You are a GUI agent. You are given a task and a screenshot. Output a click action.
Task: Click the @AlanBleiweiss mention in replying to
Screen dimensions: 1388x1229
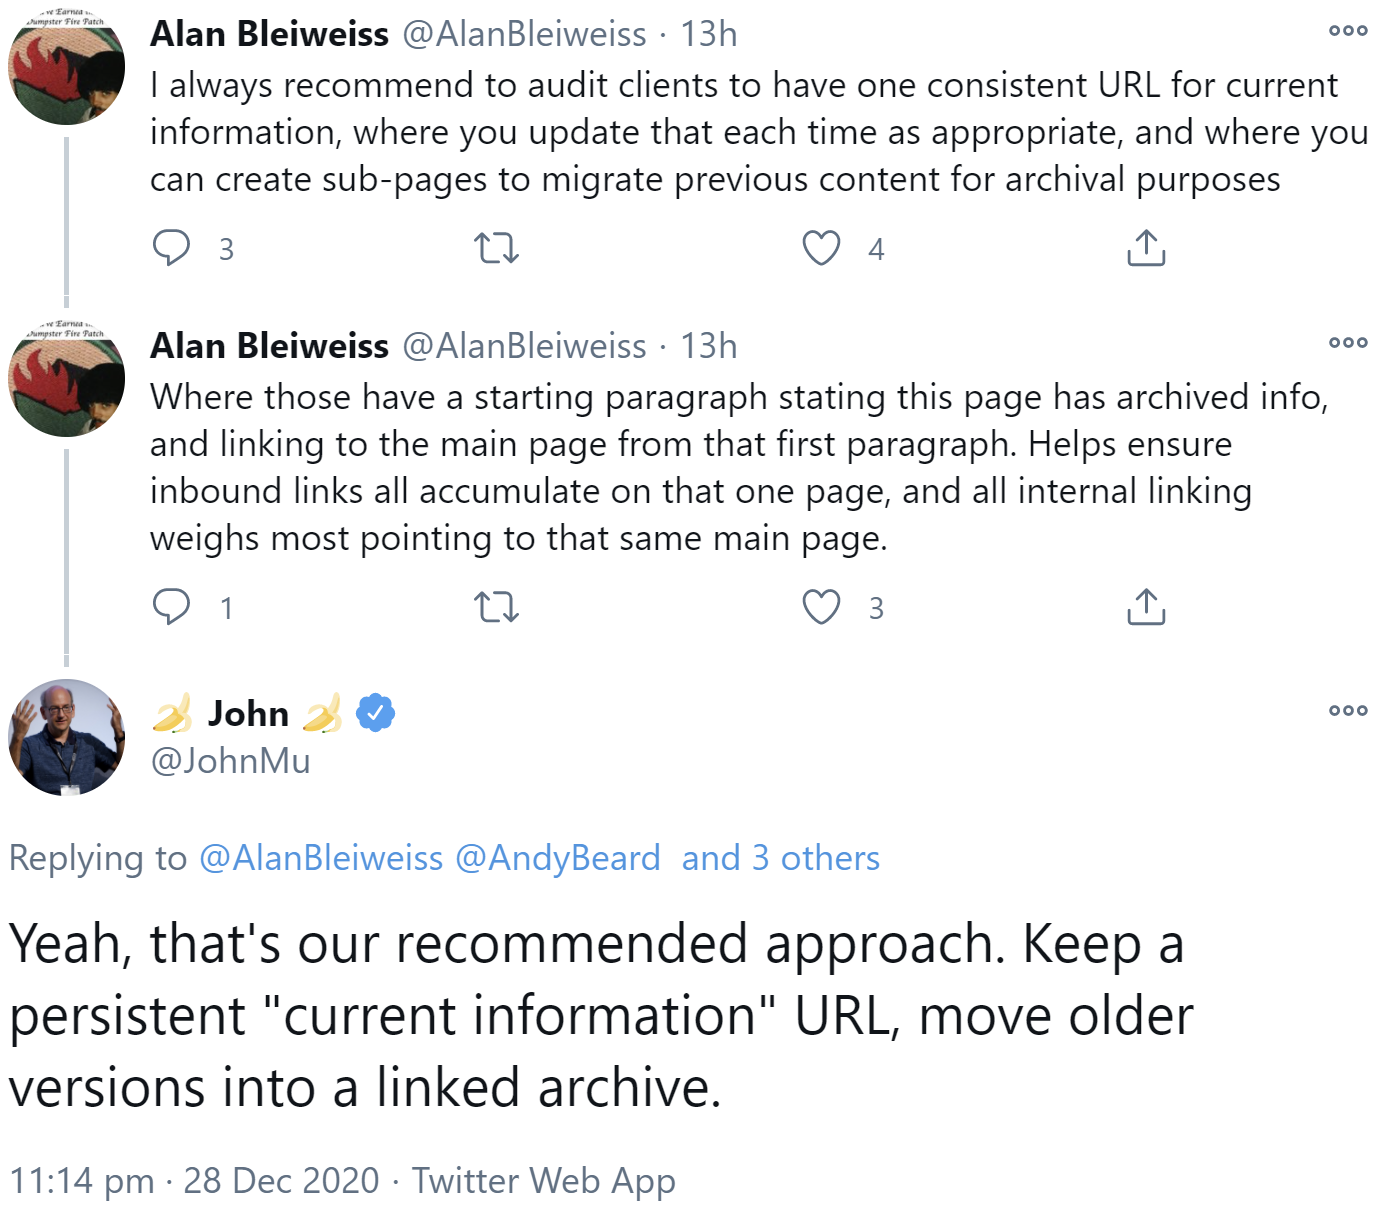(x=321, y=858)
